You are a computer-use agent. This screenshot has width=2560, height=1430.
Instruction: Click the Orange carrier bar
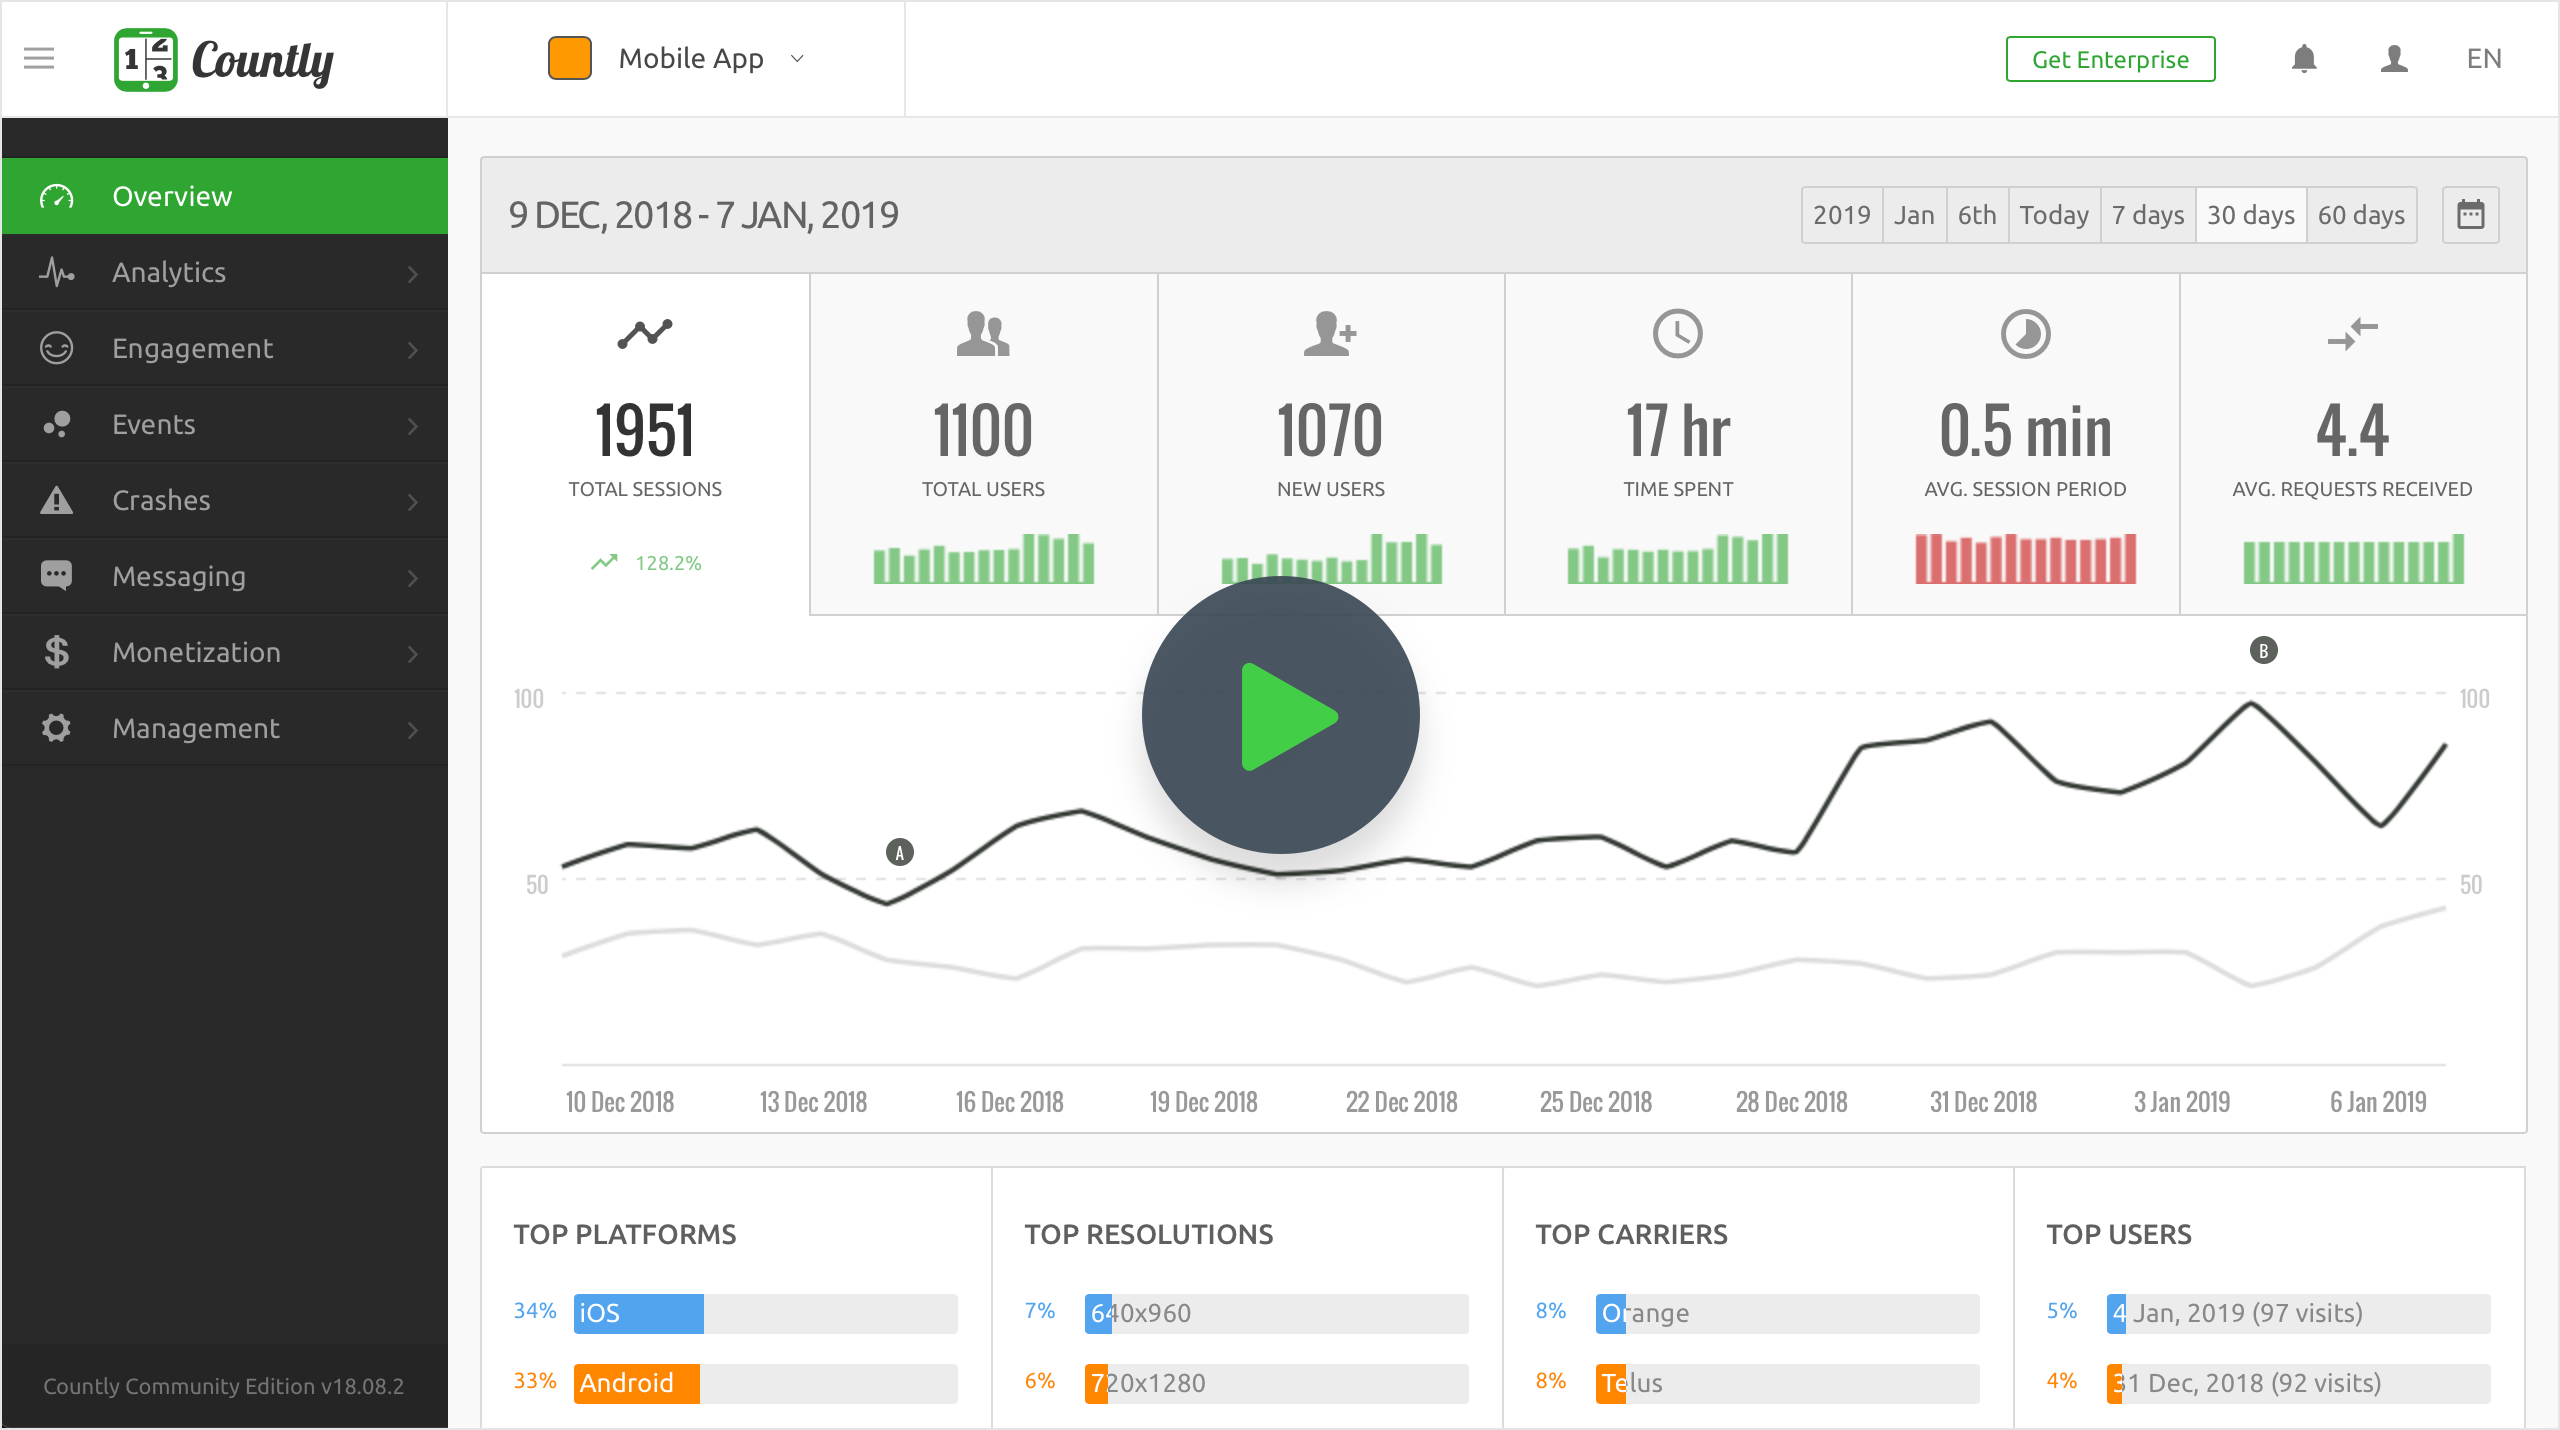pos(1788,1313)
